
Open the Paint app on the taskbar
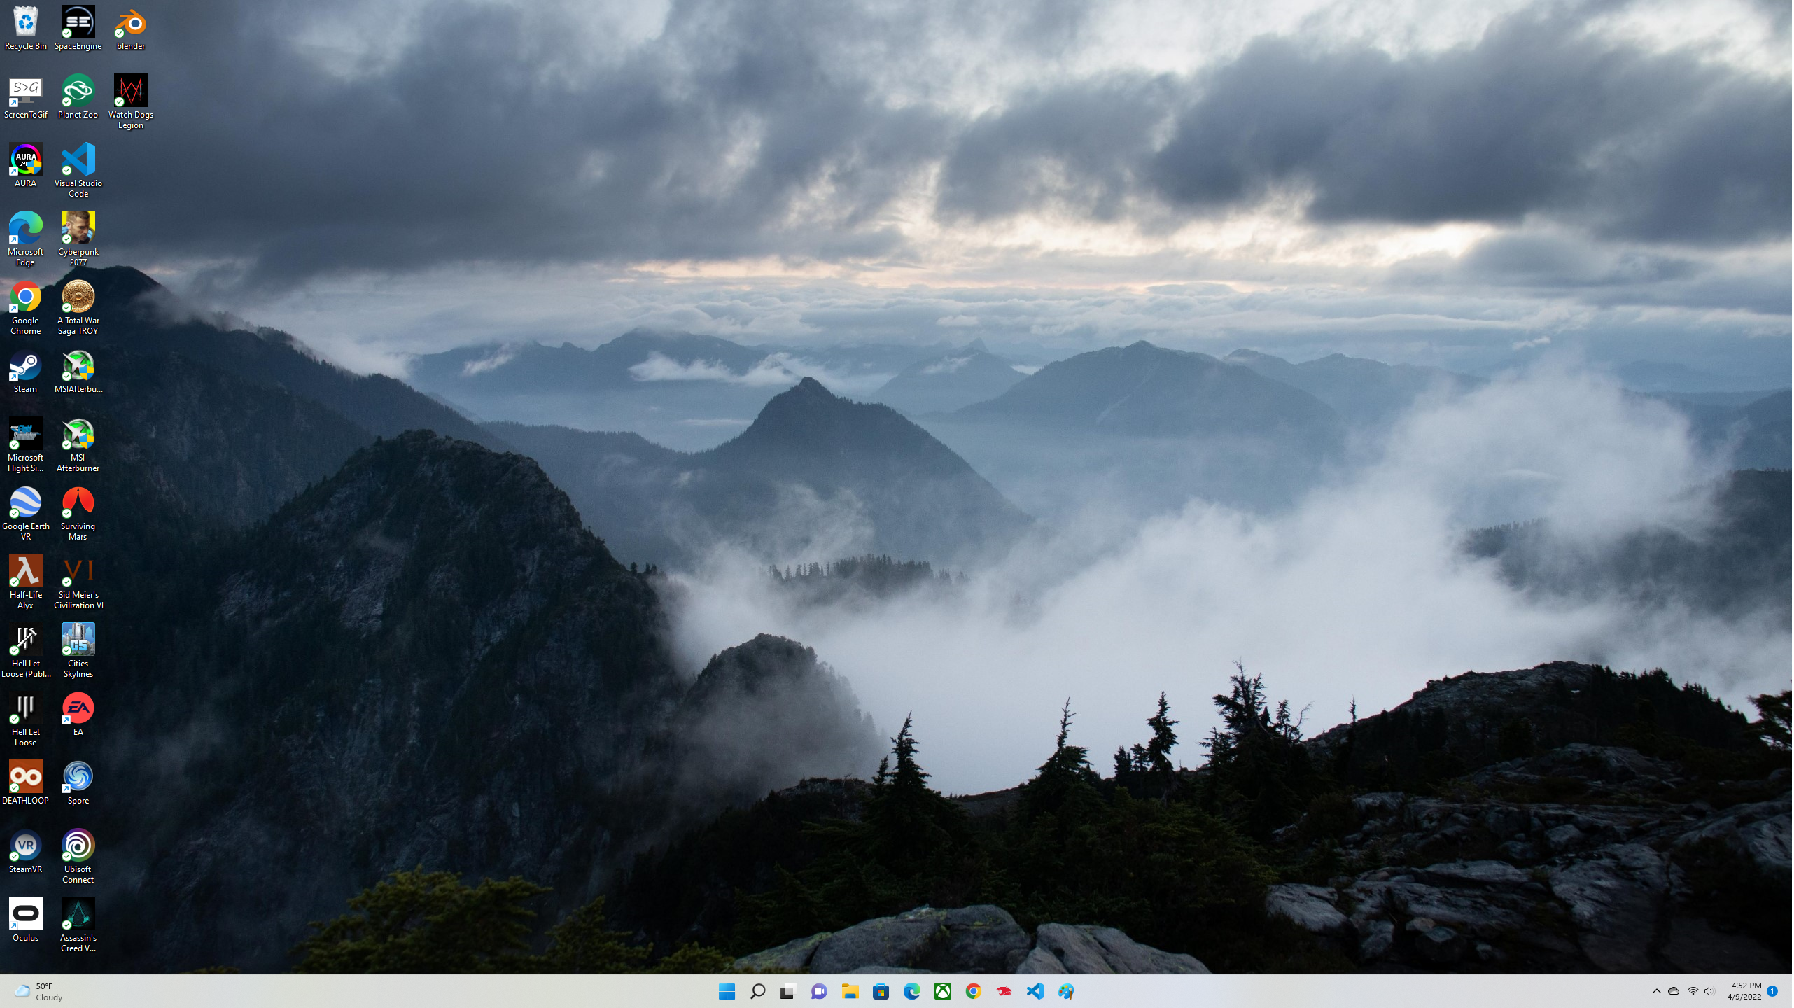(1066, 991)
